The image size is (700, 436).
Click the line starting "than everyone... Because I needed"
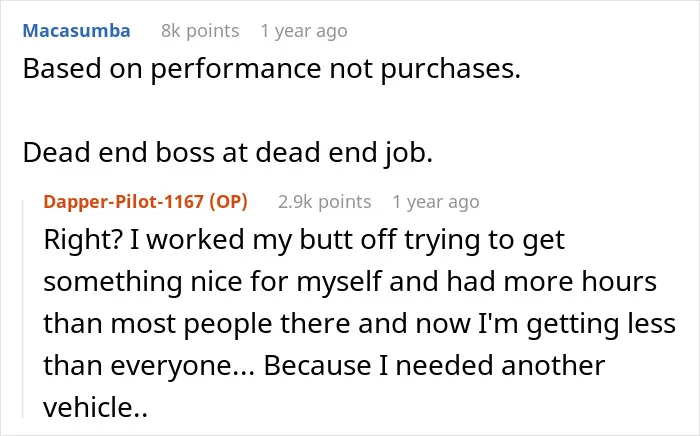click(x=324, y=365)
